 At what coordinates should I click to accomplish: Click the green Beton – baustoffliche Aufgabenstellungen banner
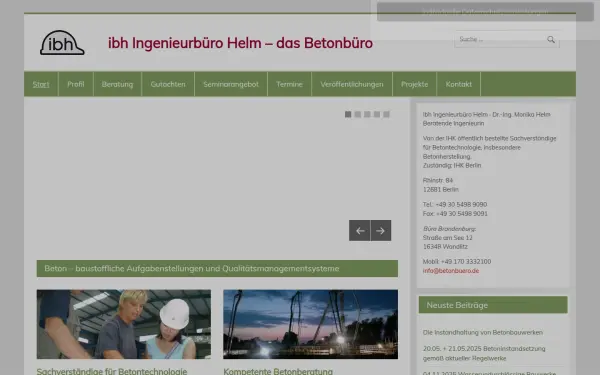[x=217, y=268]
